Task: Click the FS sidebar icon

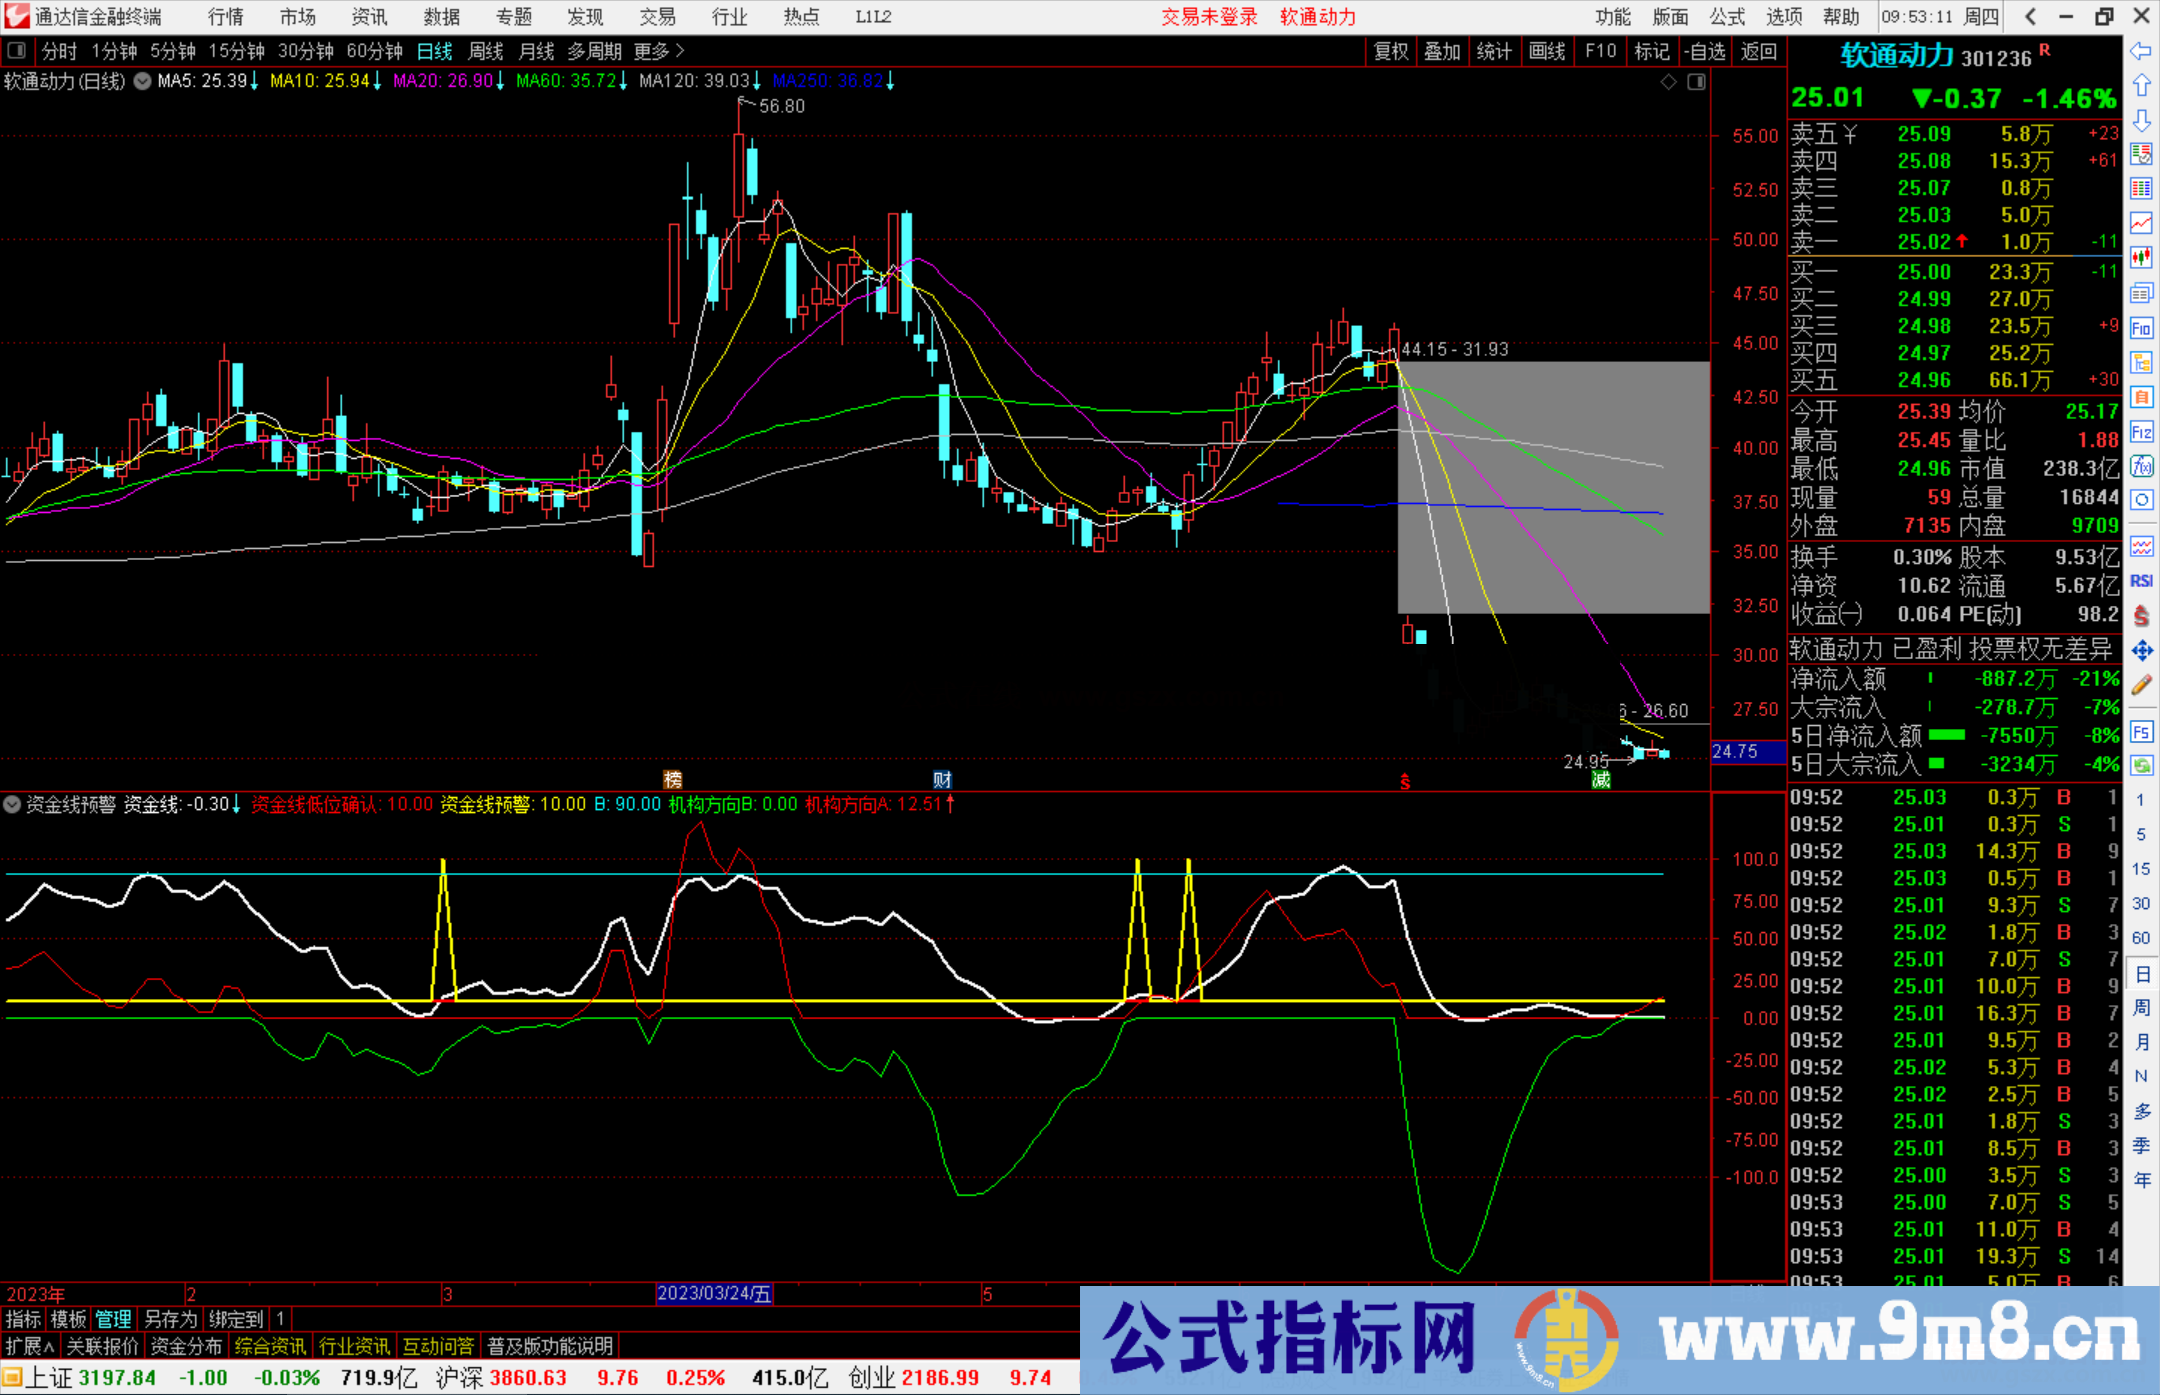Action: tap(2141, 732)
